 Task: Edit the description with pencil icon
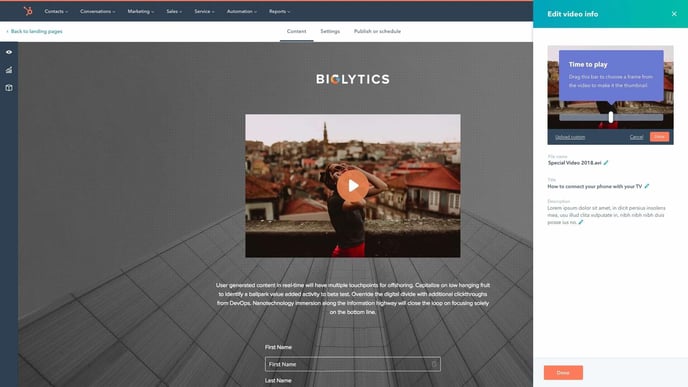coord(581,222)
